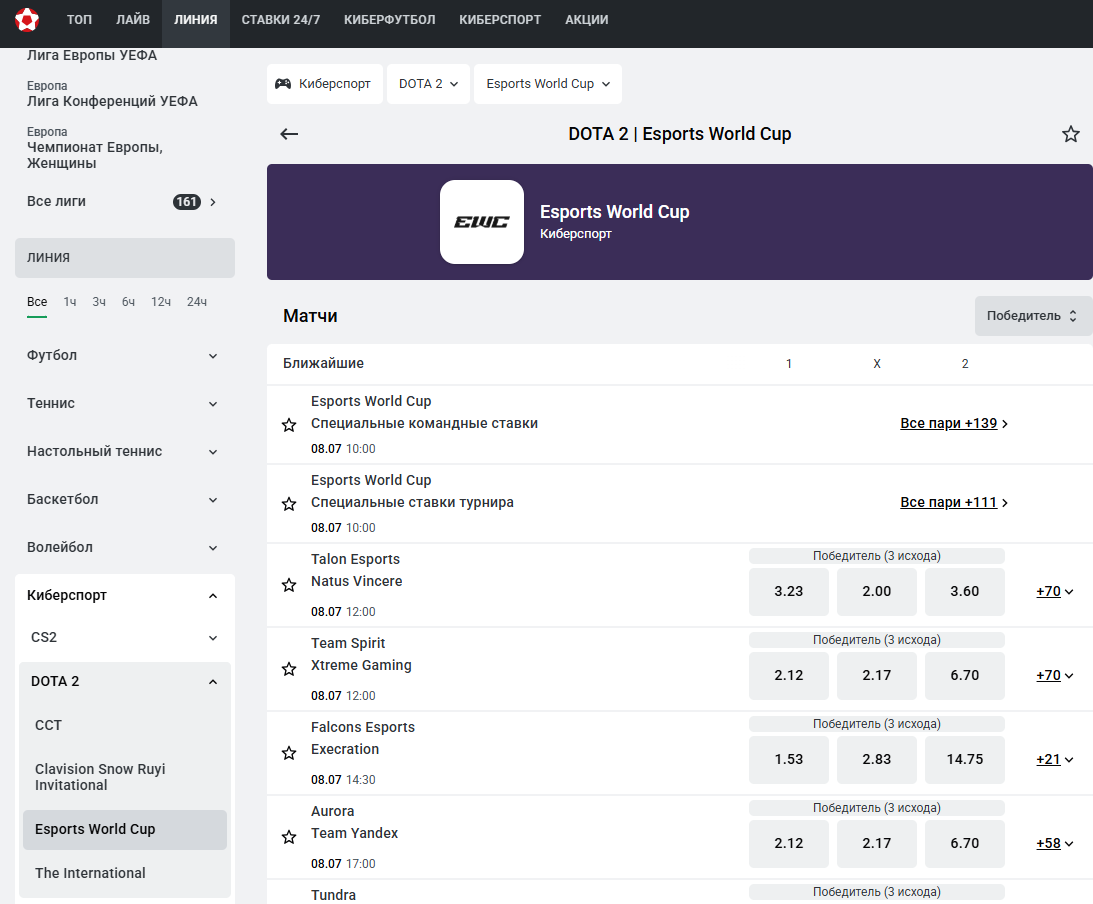This screenshot has height=904, width=1093.
Task: Bet on Natus Vincere at 3.60
Action: pos(965,591)
